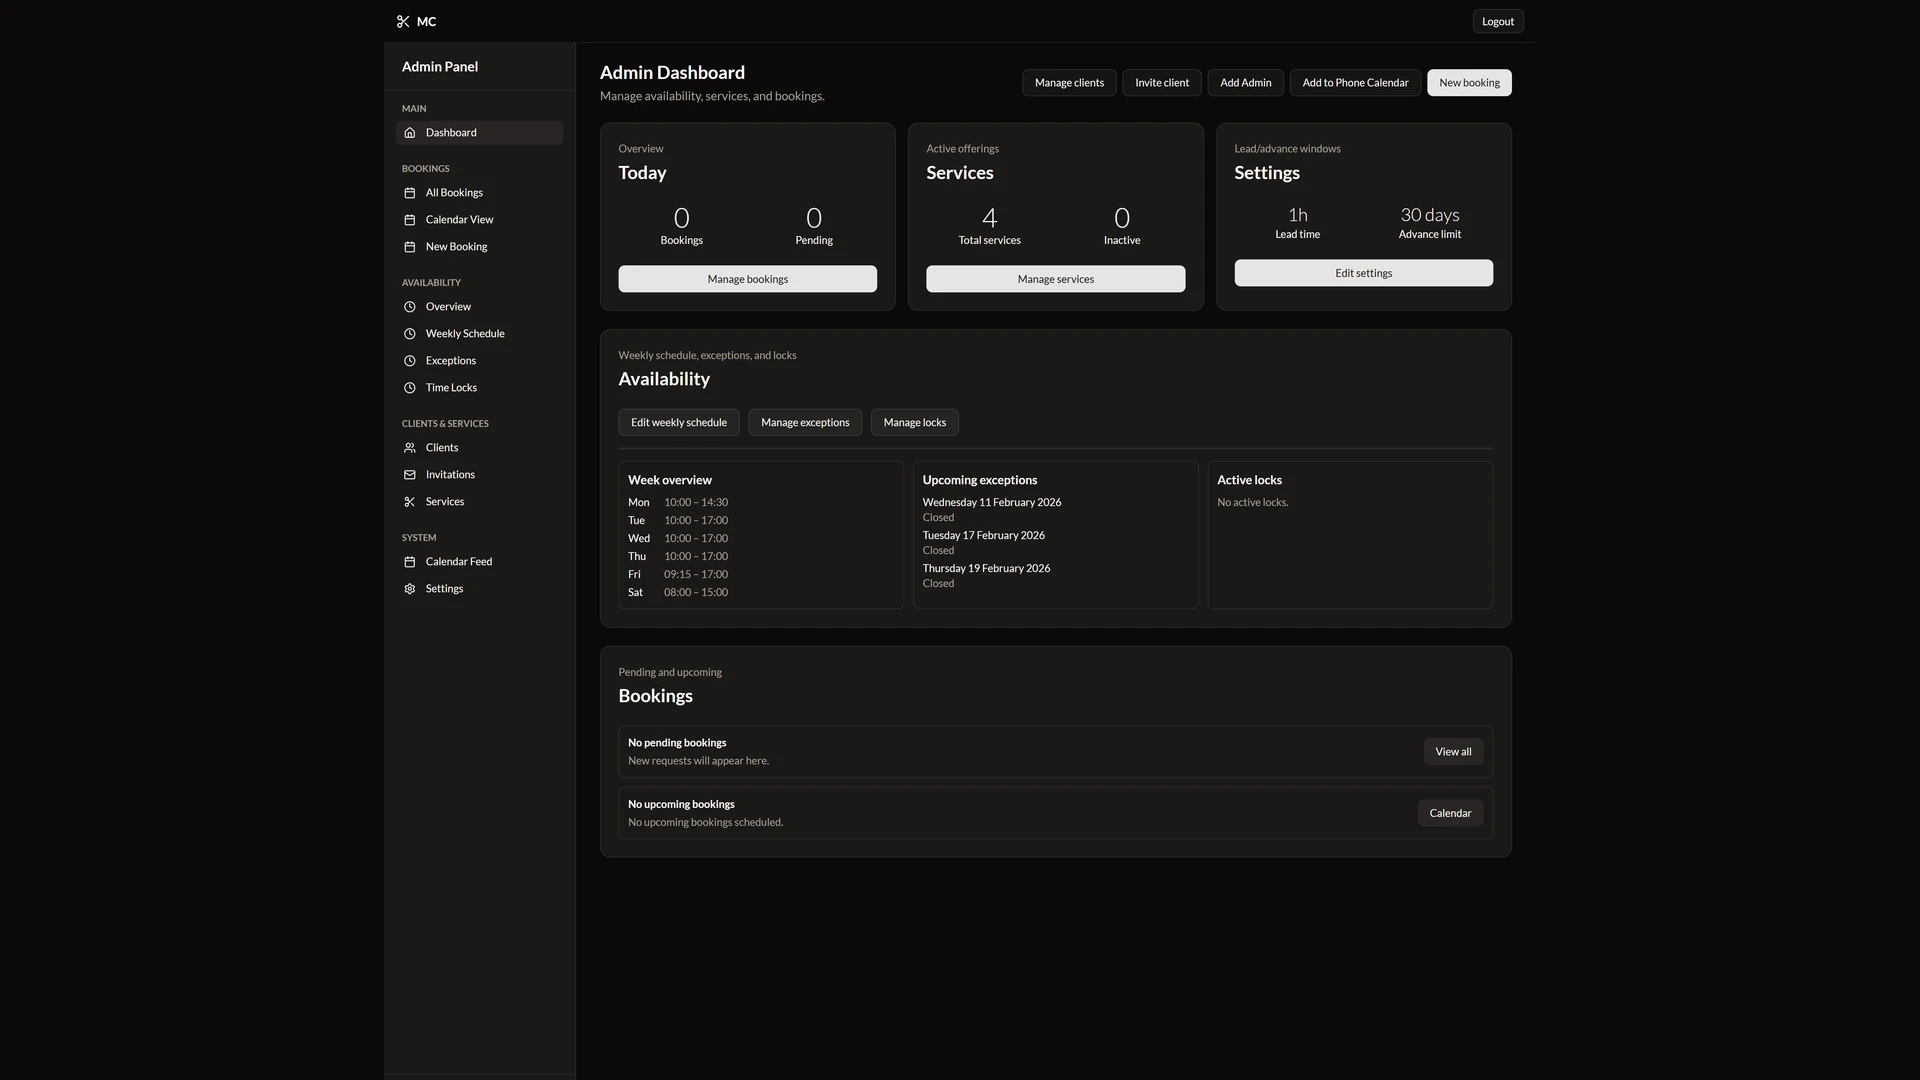Open Settings in sidebar

point(479,589)
